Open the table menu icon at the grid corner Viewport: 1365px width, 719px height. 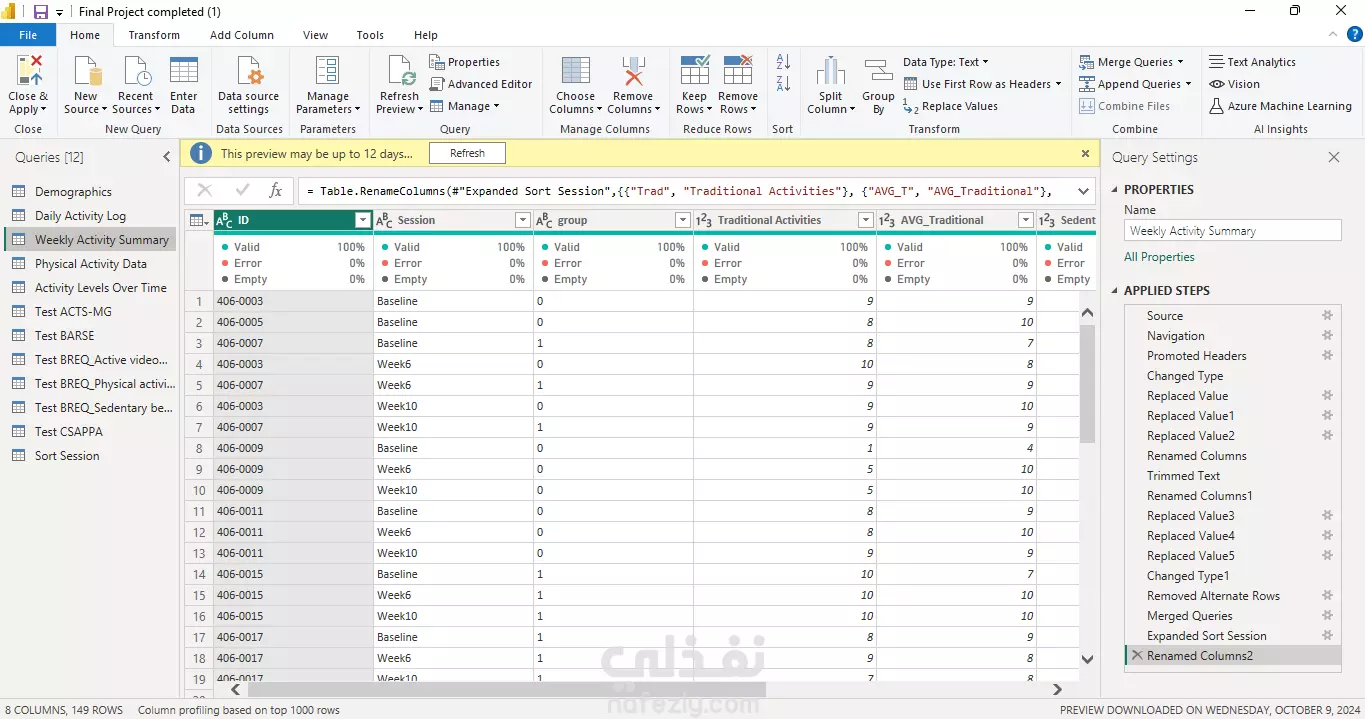coord(198,220)
